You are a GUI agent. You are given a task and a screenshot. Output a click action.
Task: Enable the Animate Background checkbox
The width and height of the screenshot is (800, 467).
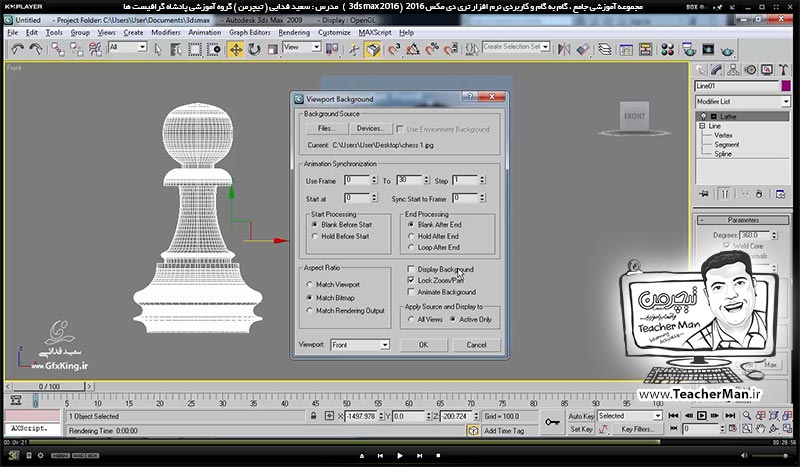click(x=411, y=292)
